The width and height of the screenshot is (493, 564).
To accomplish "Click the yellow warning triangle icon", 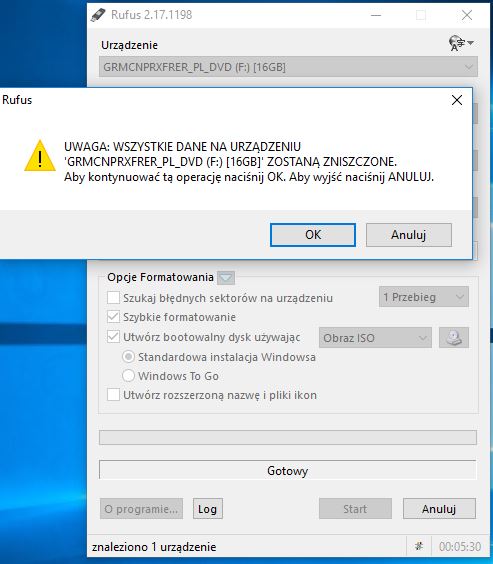I will tap(40, 155).
